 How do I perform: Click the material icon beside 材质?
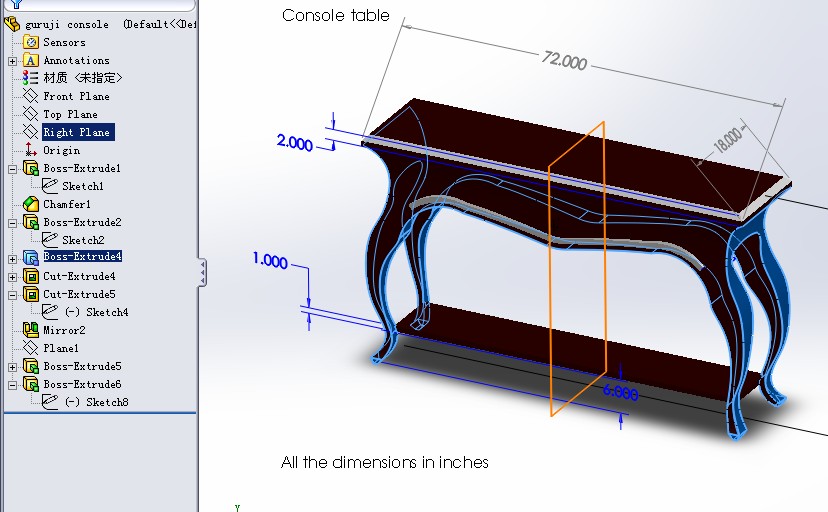pos(31,78)
